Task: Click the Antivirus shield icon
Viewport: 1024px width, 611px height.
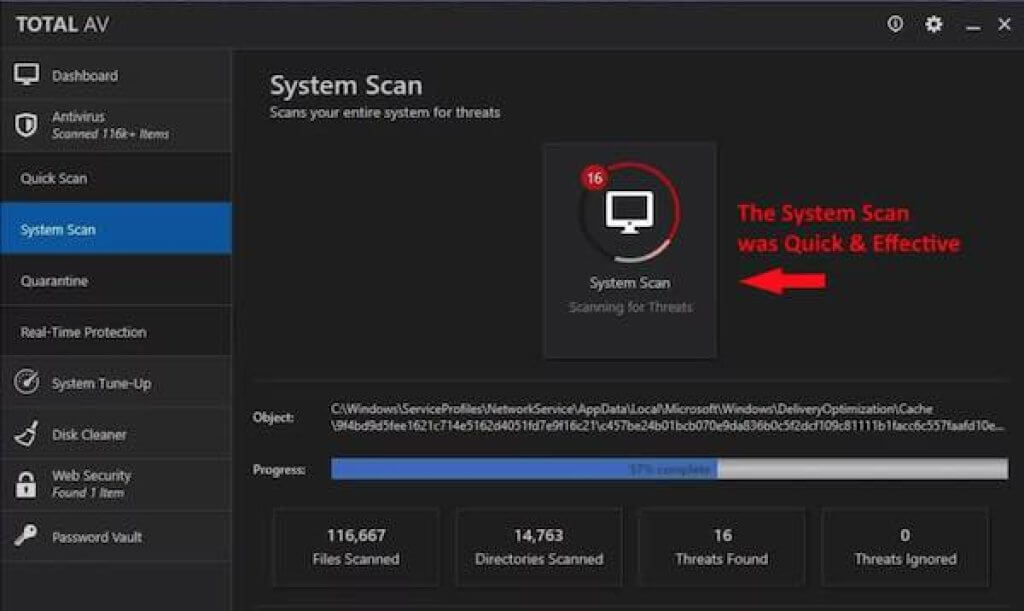Action: point(27,125)
